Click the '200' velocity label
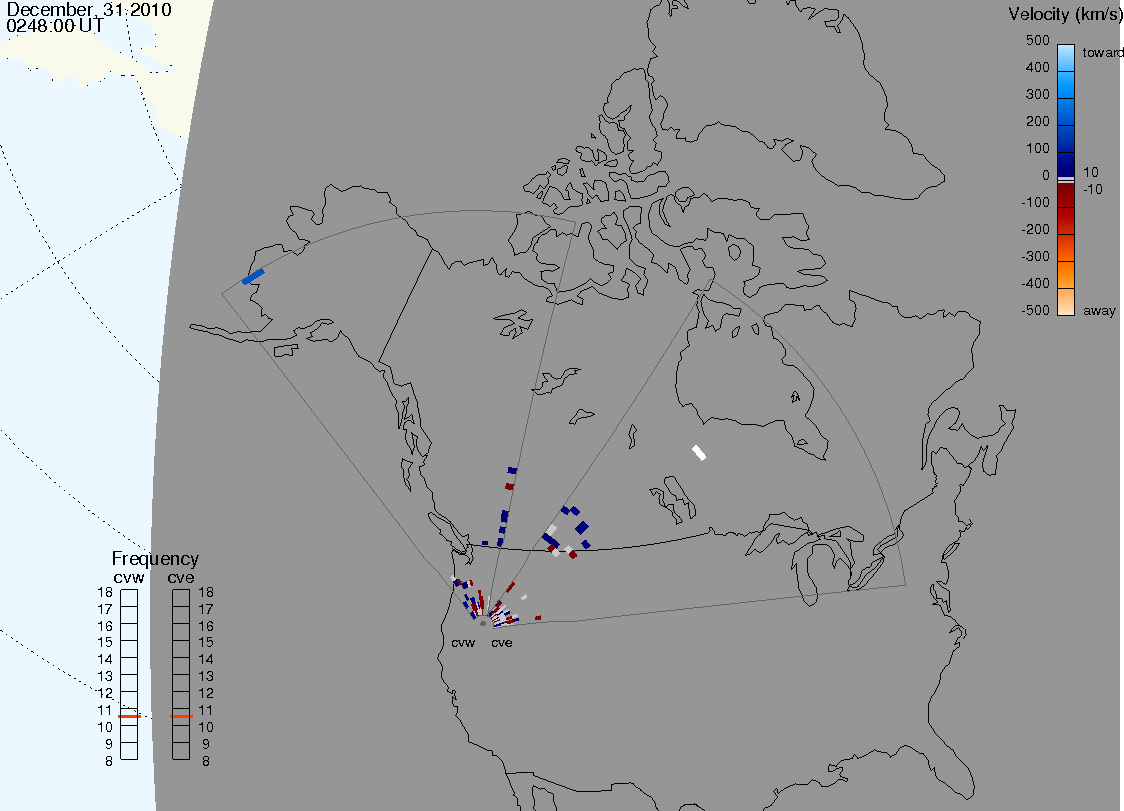The height and width of the screenshot is (811, 1124). point(1037,121)
